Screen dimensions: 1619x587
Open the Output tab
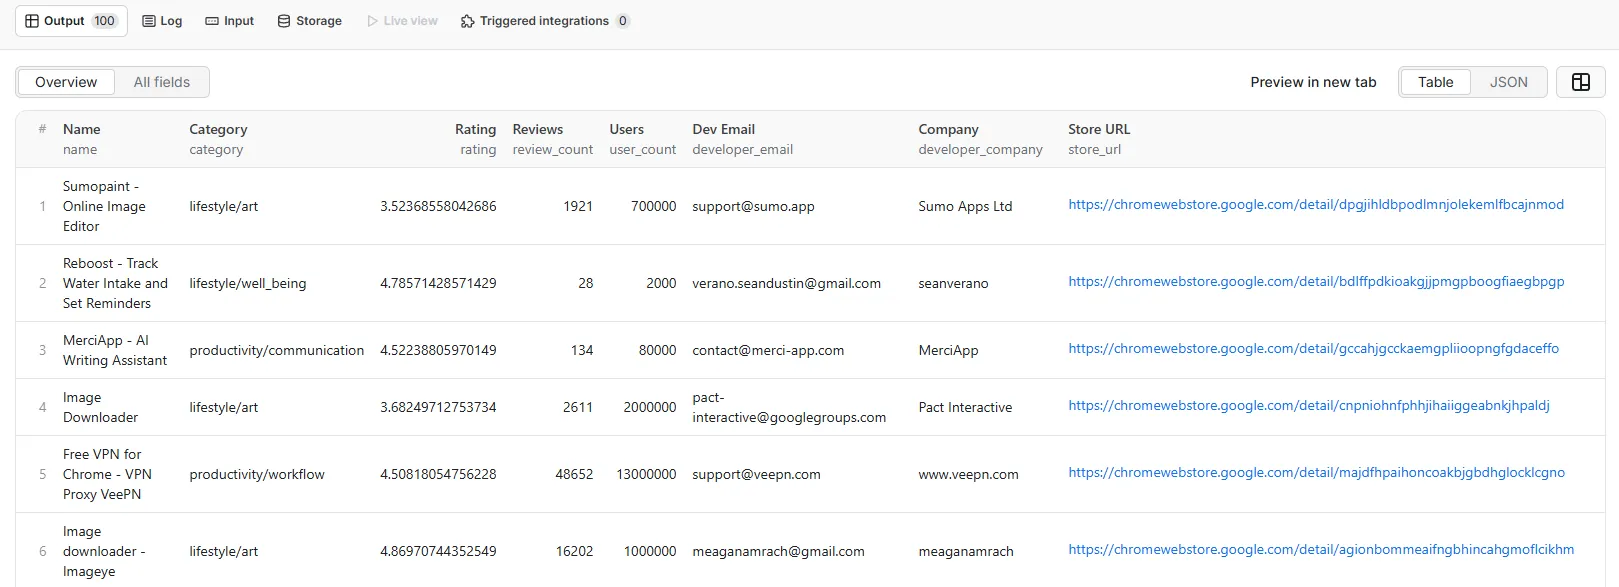[x=71, y=21]
